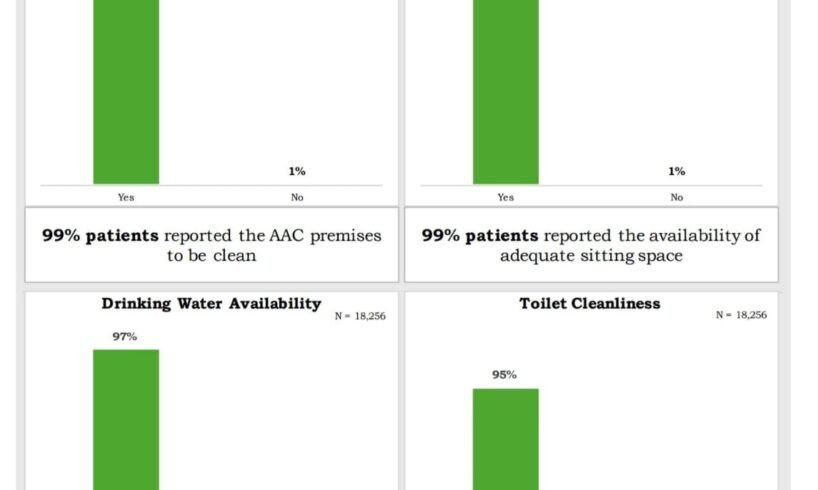This screenshot has width=818, height=490.
Task: Click the N = 18,256 note under Drinking Water
Action: 360,316
